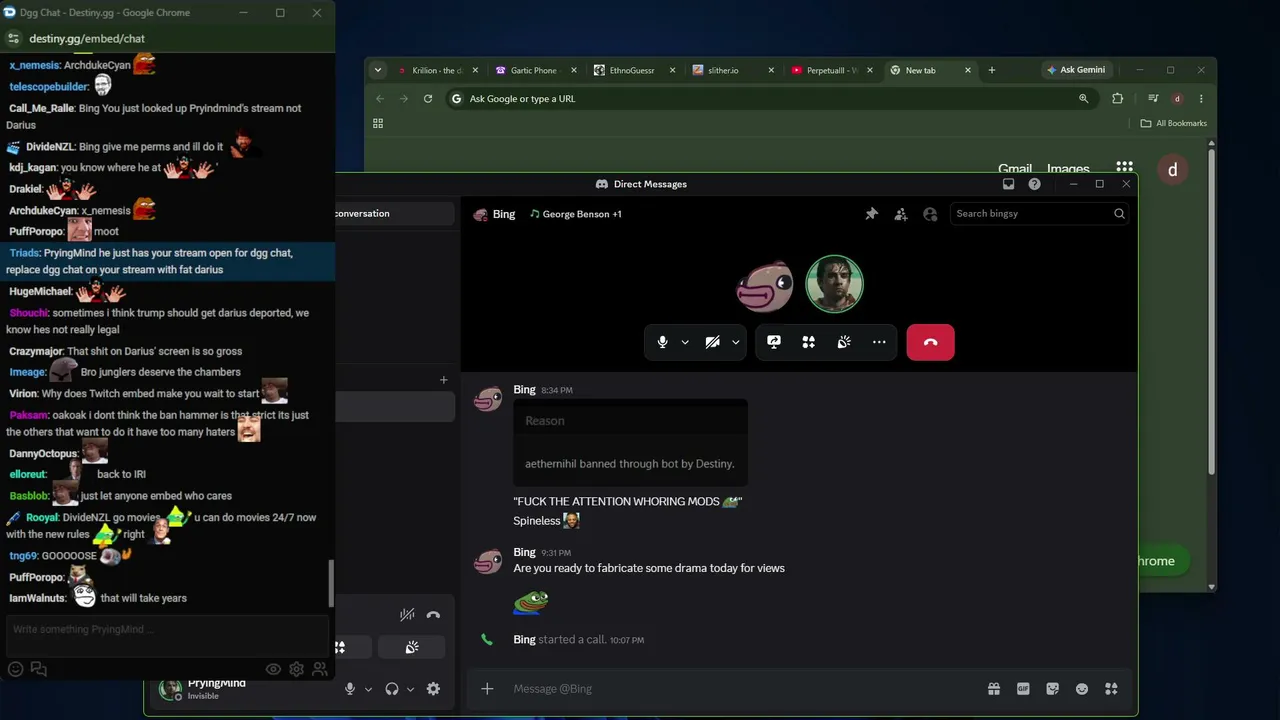Open Bing's name in the DM header
Screen dimensions: 1280x720
click(x=503, y=214)
